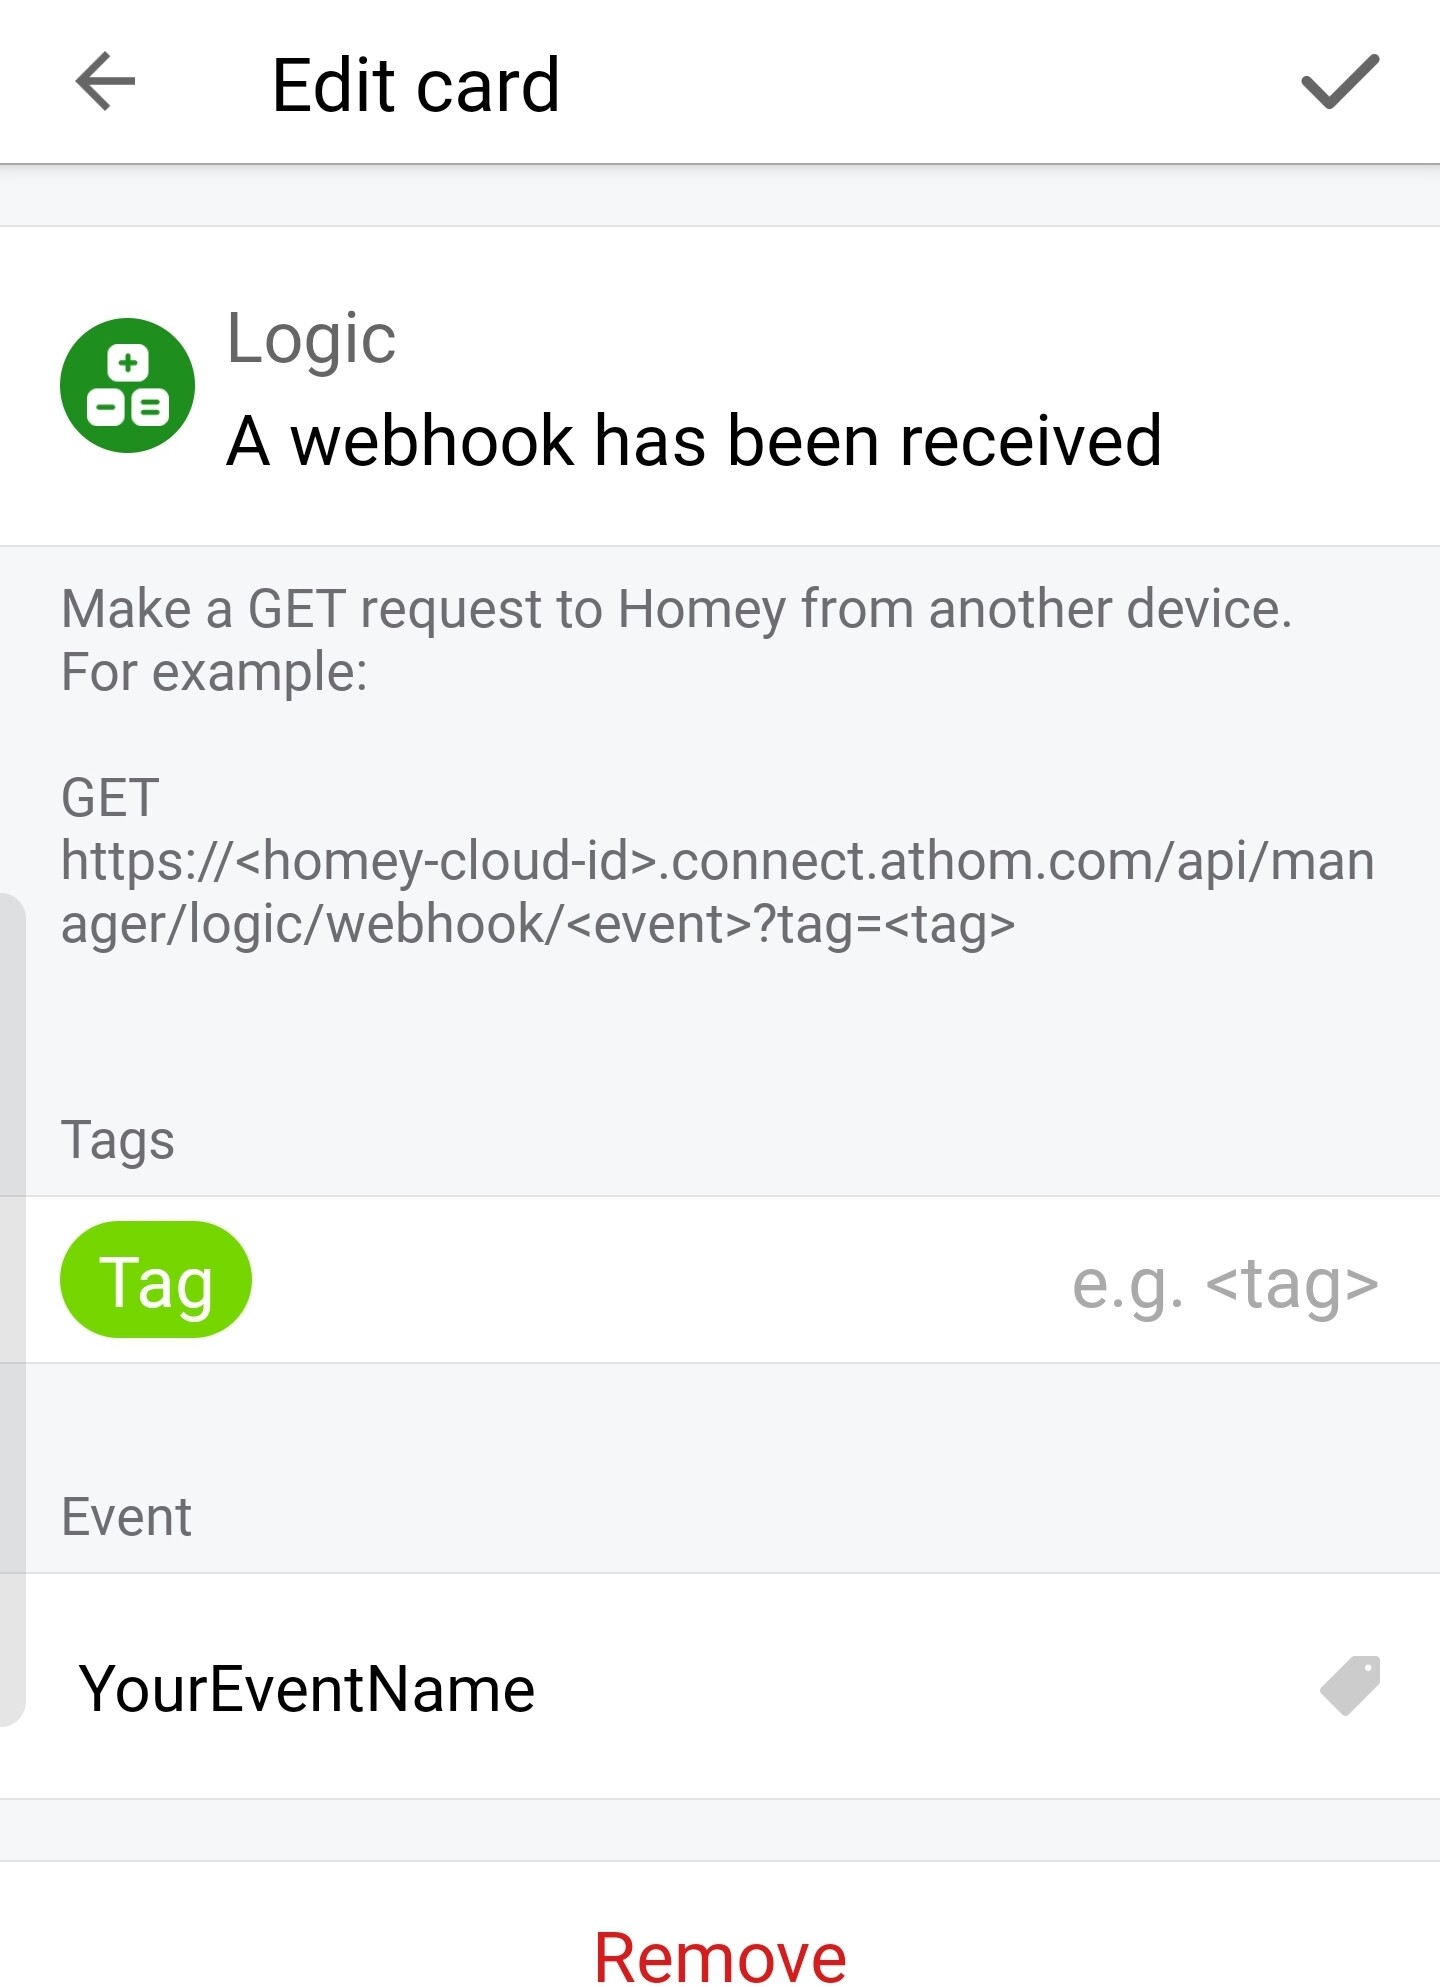Tap empty space right of YourEventName

click(x=920, y=1687)
